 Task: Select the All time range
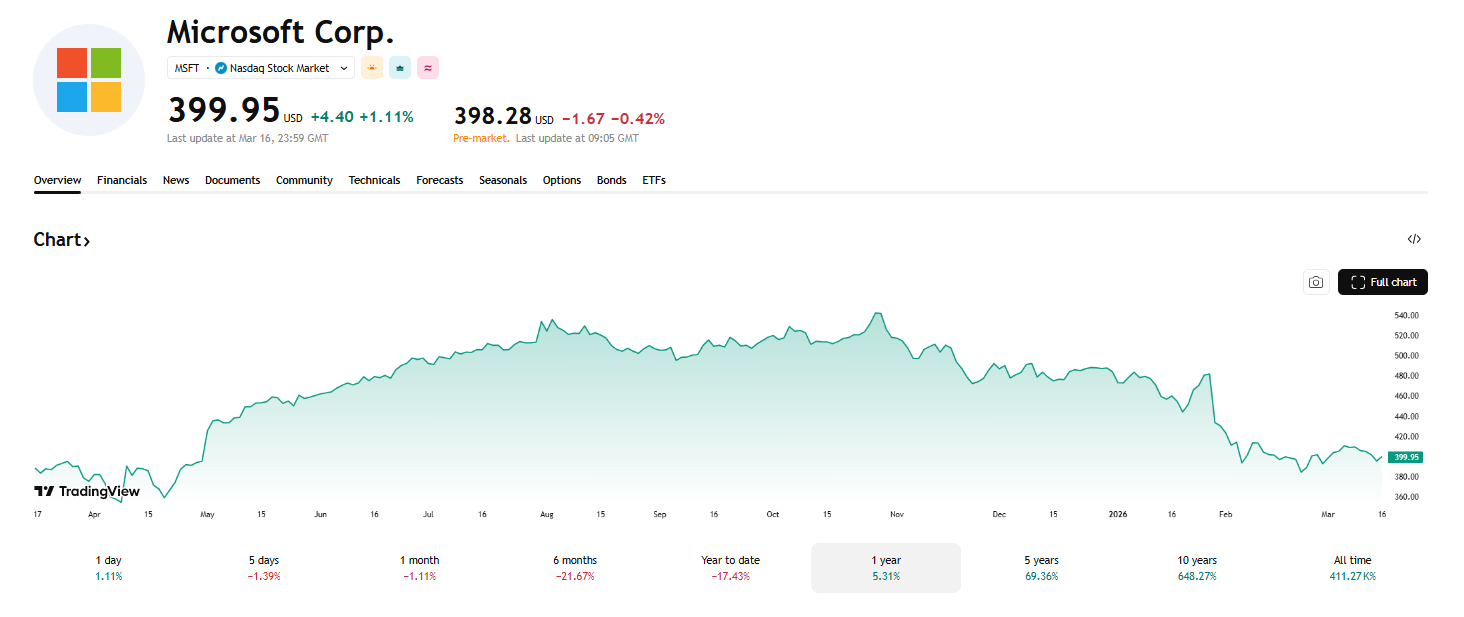tap(1352, 568)
